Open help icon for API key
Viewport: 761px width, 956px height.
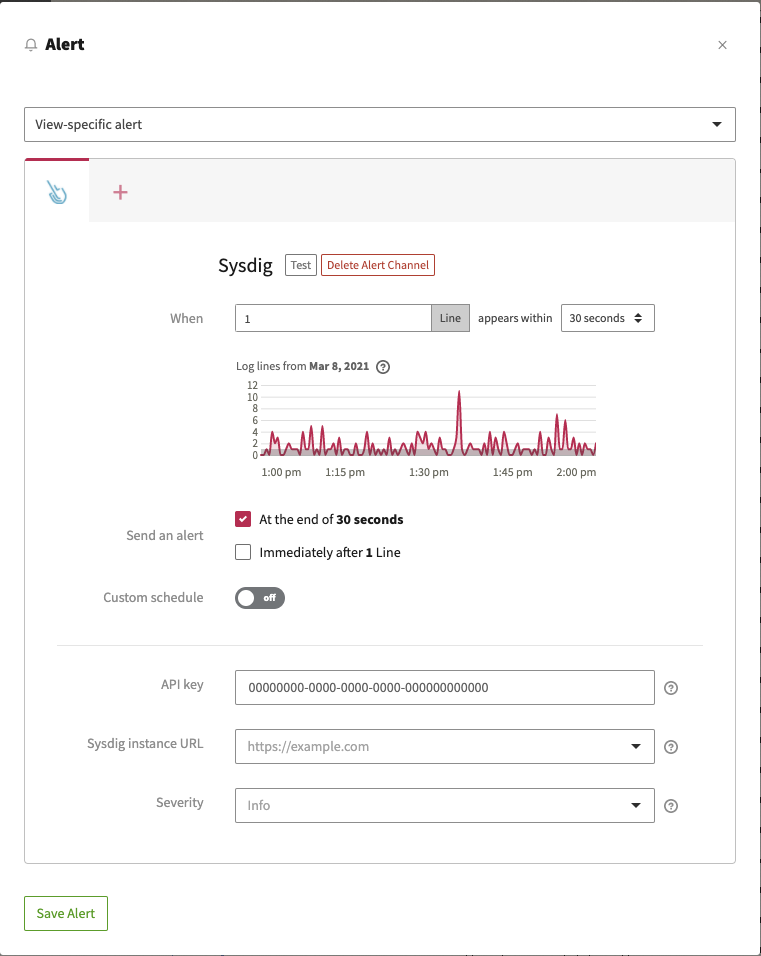(671, 688)
